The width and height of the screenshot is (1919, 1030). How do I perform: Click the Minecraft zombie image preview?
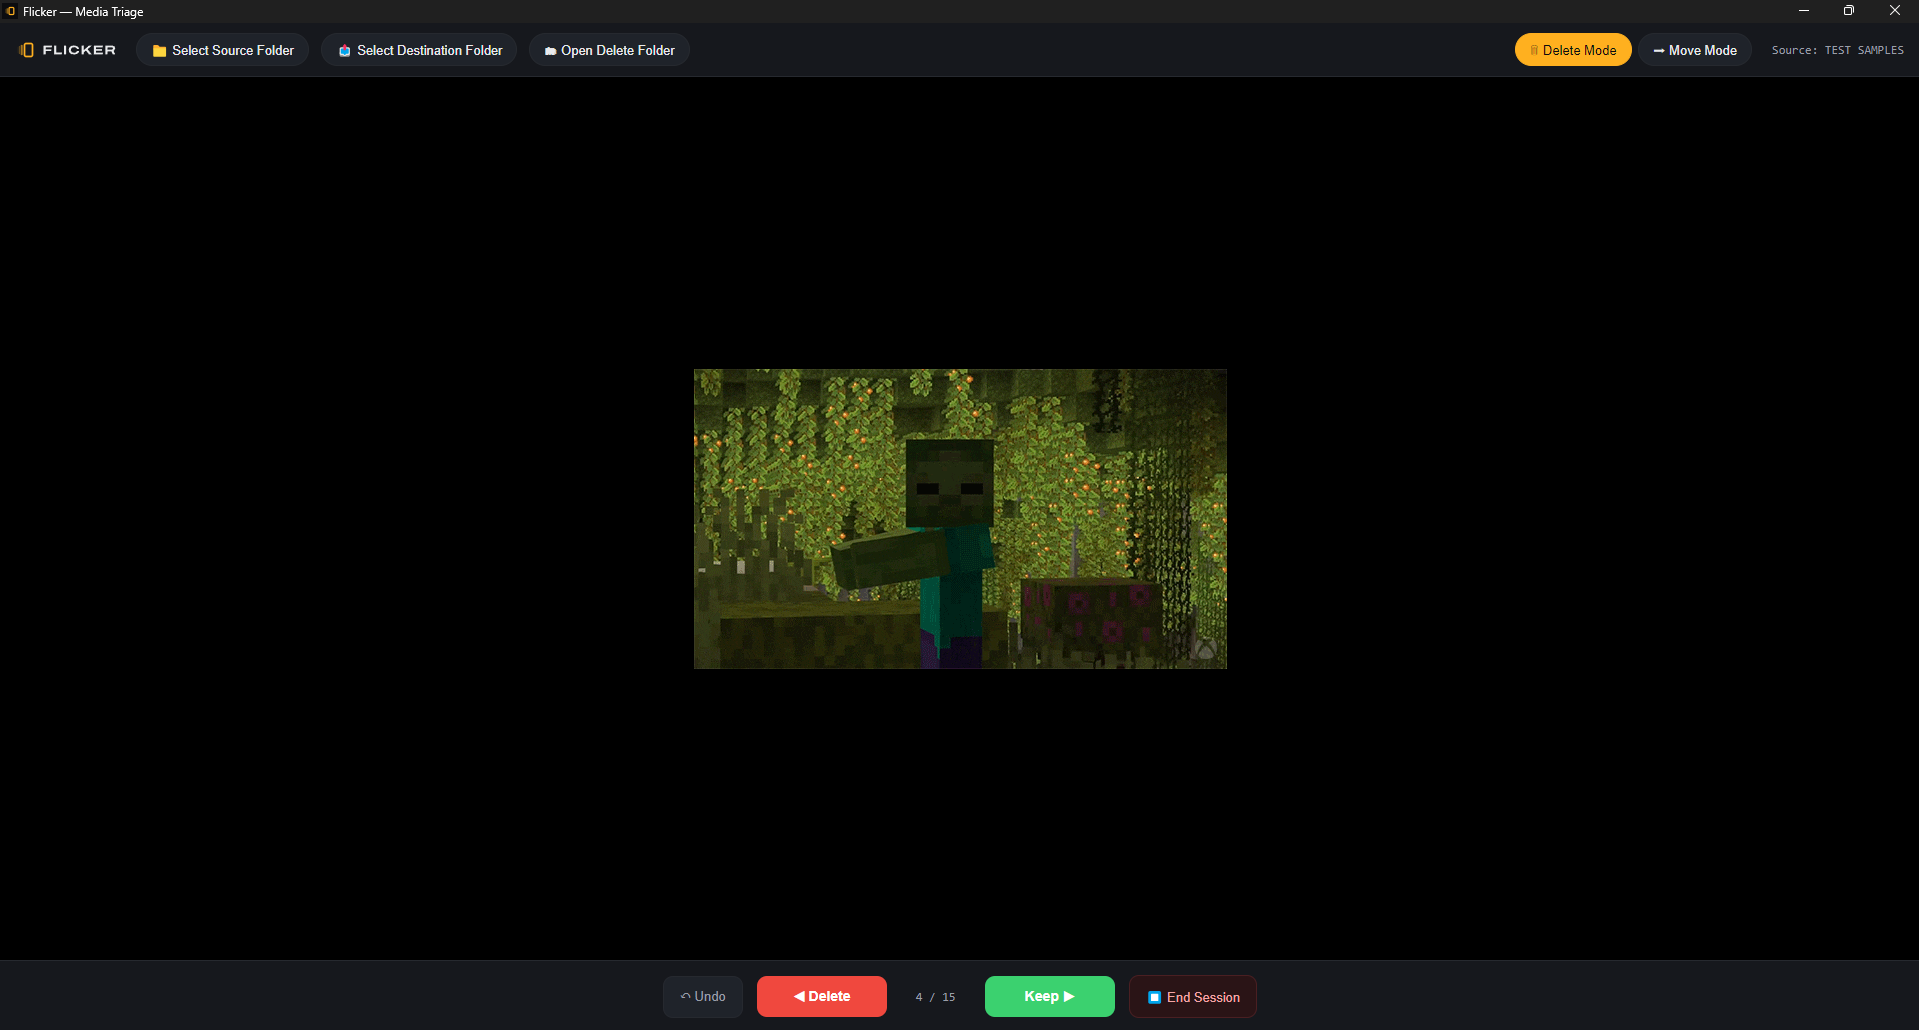coord(960,519)
